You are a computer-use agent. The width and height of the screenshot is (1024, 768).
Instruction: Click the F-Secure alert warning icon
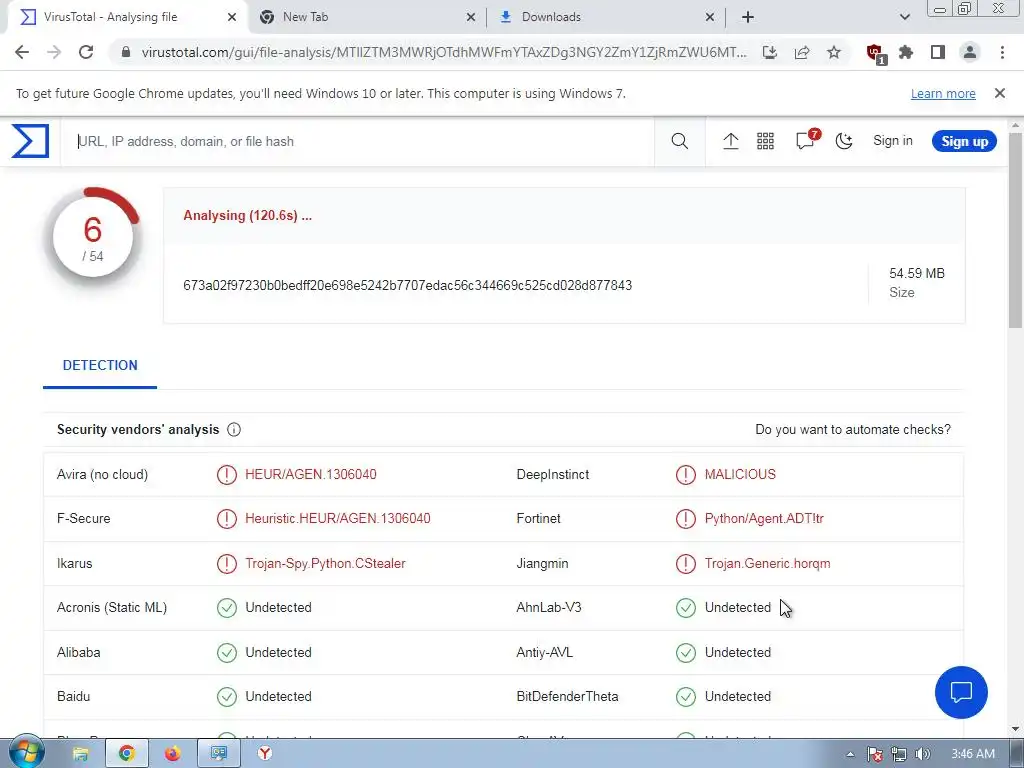[227, 519]
